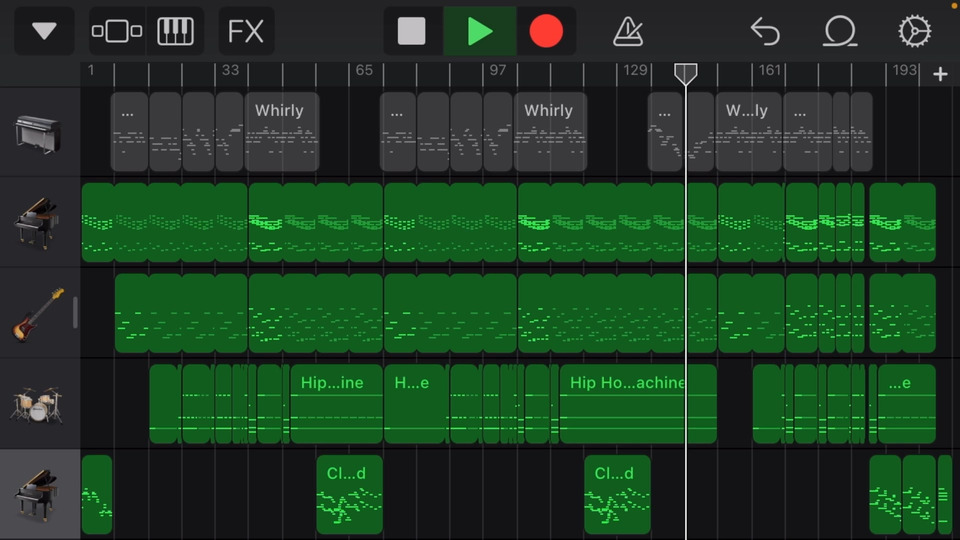Start playback with the green Play button
960x540 pixels.
[x=479, y=31]
